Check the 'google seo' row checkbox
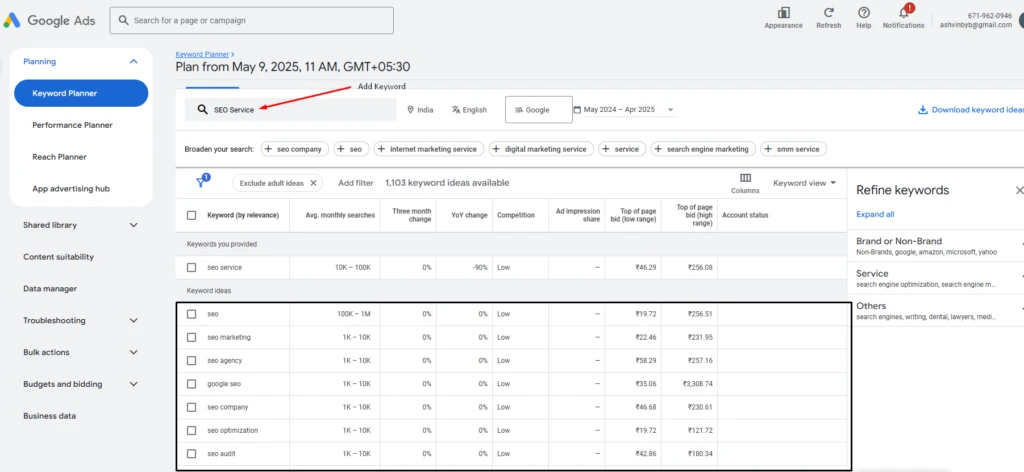Screen dimensions: 1024x472 [x=191, y=384]
